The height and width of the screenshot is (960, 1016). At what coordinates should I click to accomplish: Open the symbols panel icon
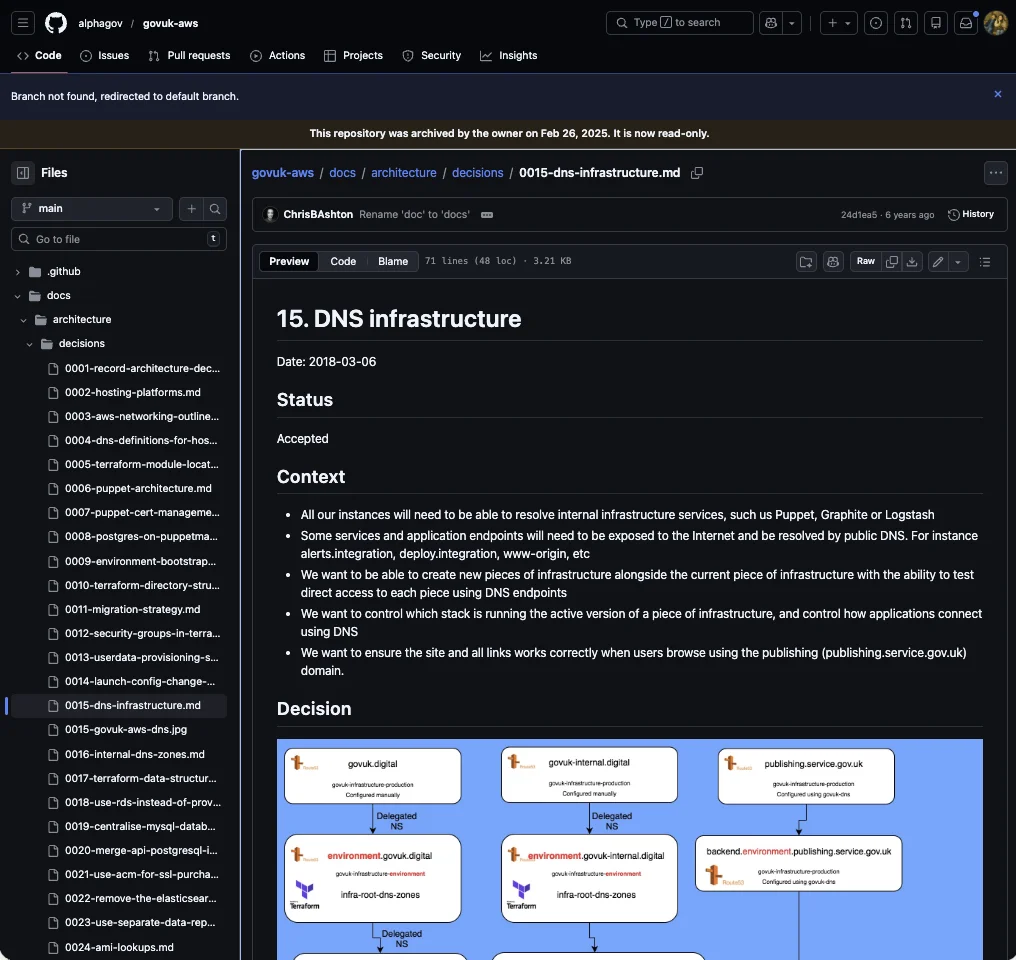806,262
